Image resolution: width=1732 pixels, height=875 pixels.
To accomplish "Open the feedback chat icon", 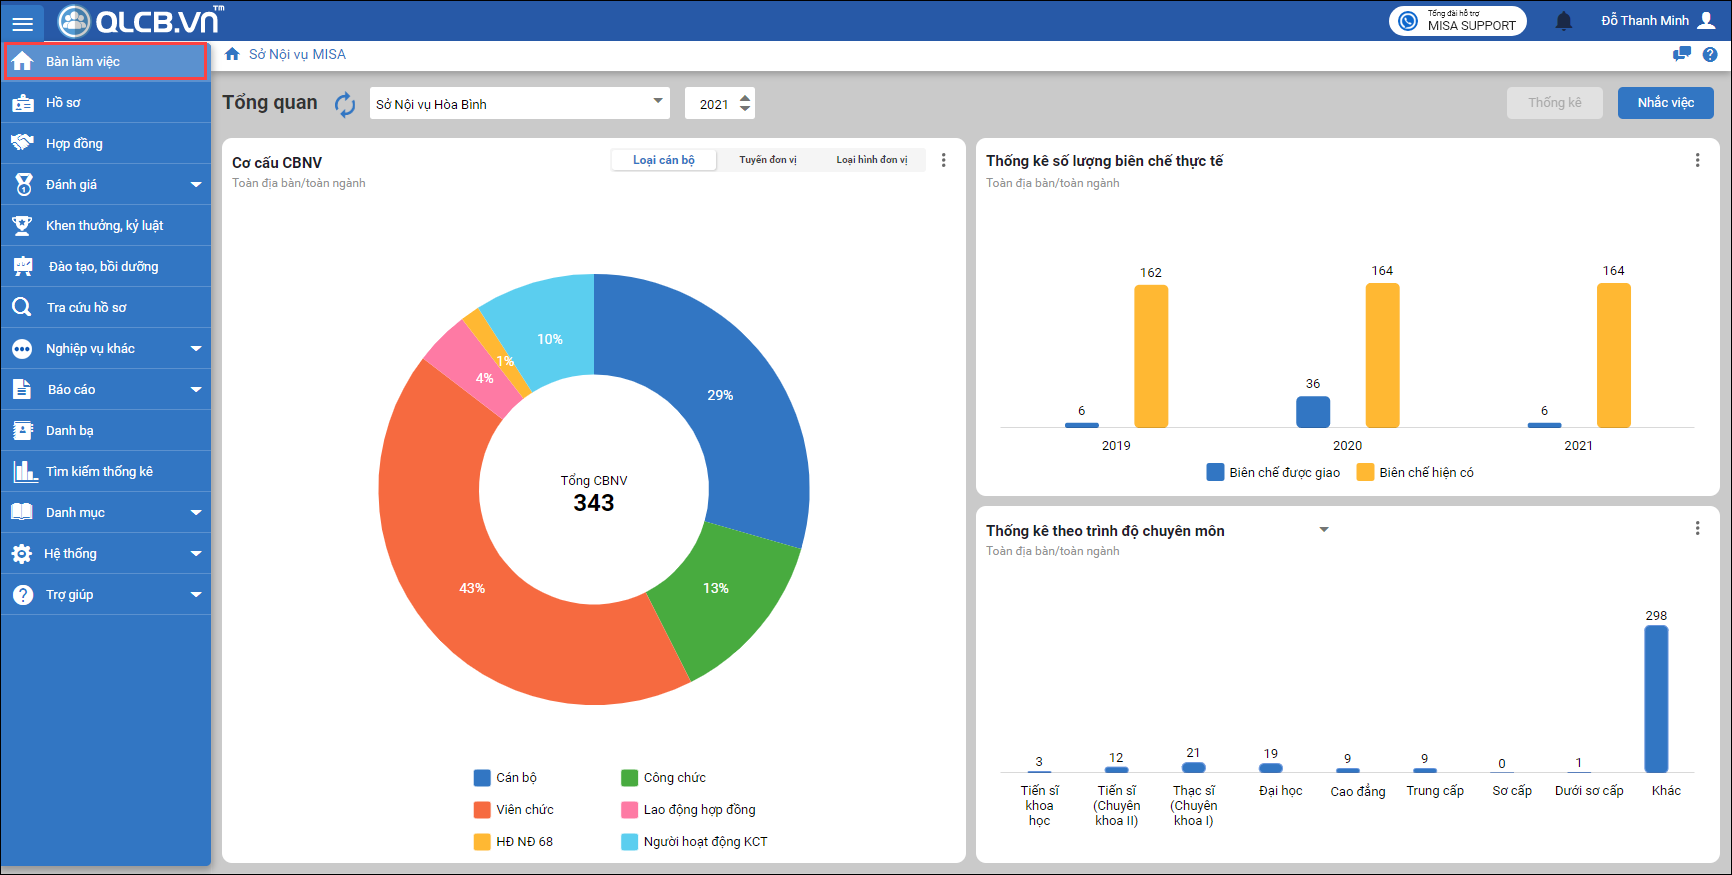I will (x=1682, y=54).
